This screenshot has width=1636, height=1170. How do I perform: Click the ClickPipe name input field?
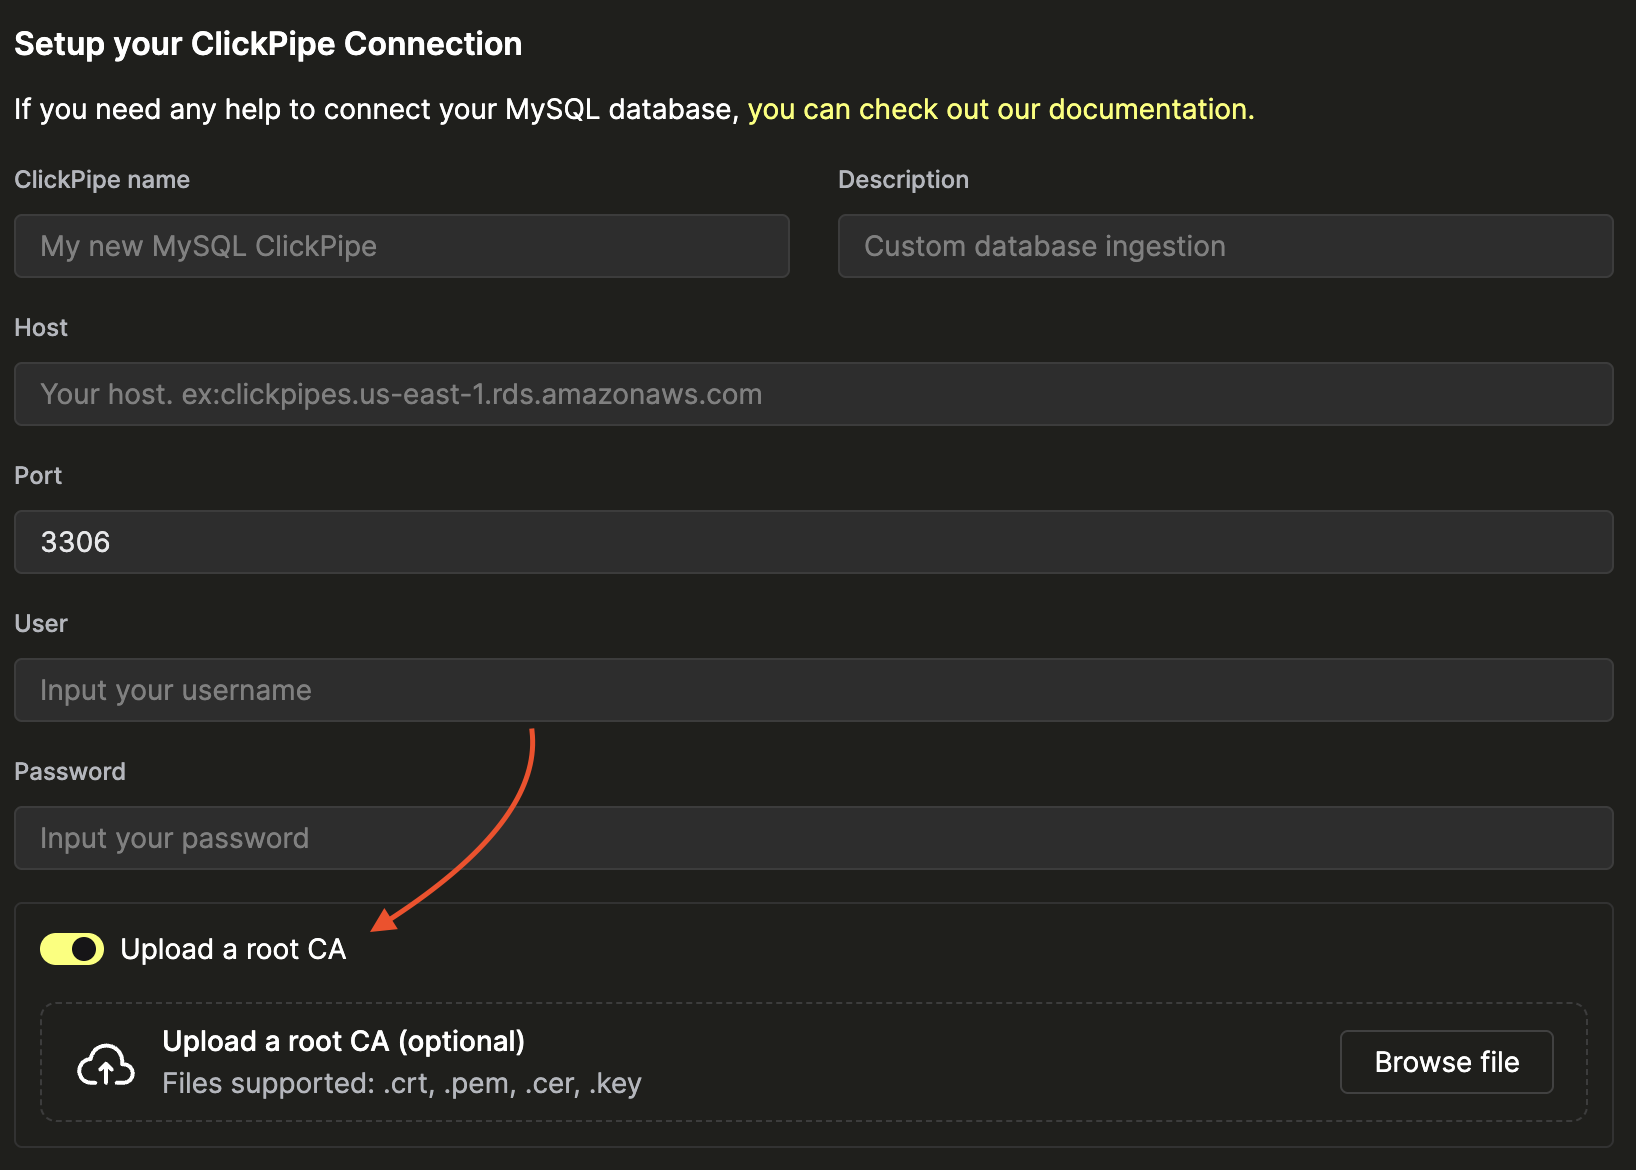[400, 246]
